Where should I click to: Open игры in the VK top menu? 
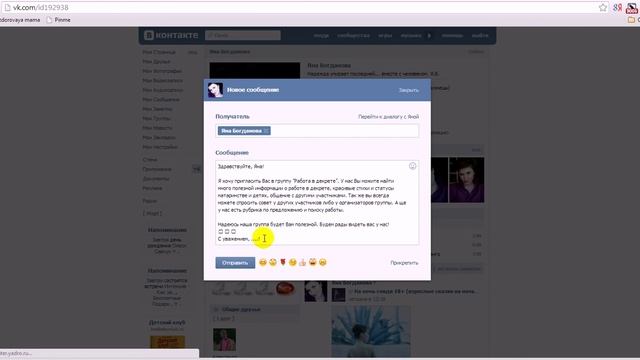click(385, 36)
